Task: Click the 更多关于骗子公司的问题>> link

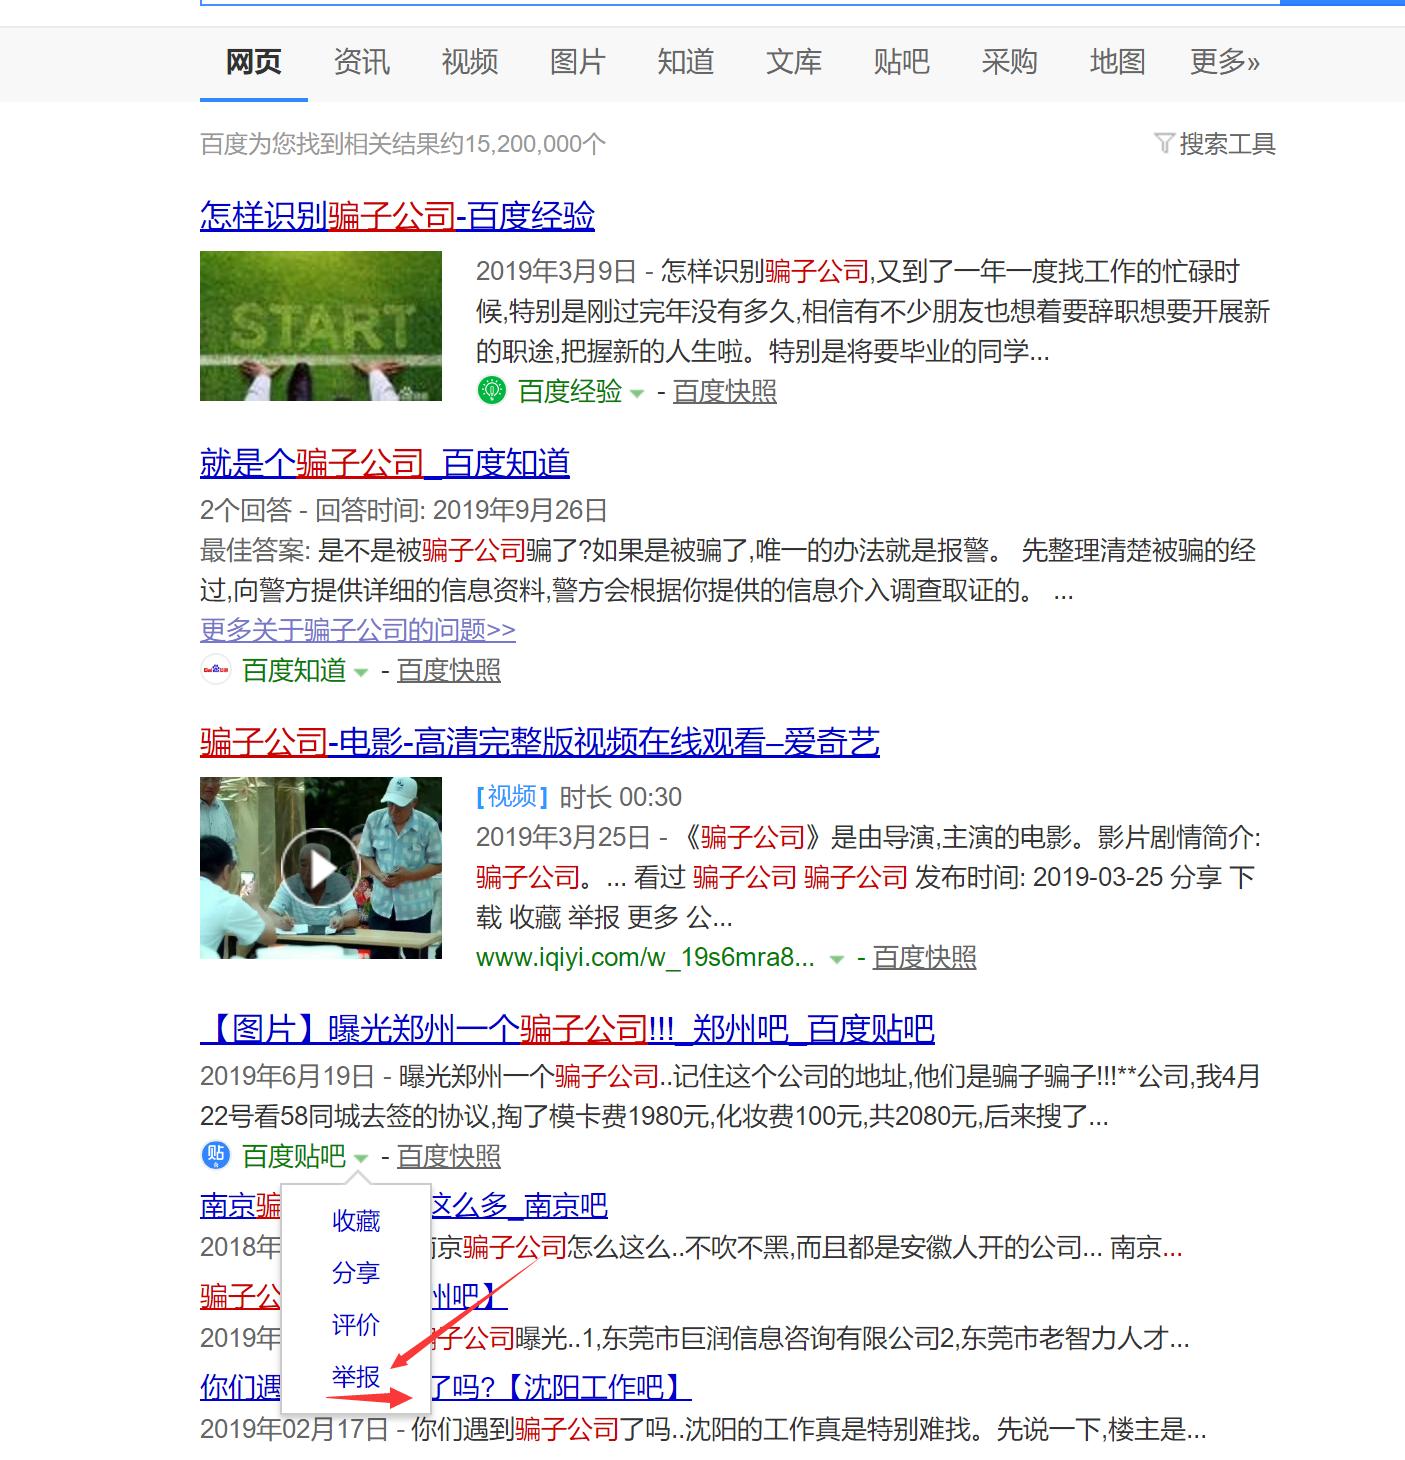Action: [x=357, y=630]
